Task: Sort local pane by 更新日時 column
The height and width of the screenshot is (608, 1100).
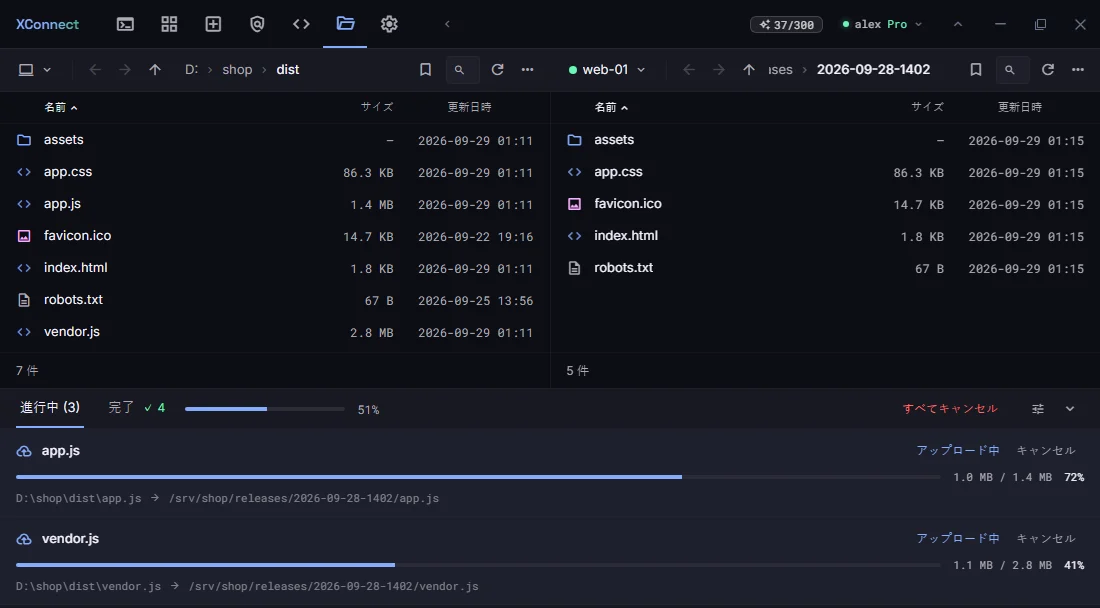Action: 469,107
